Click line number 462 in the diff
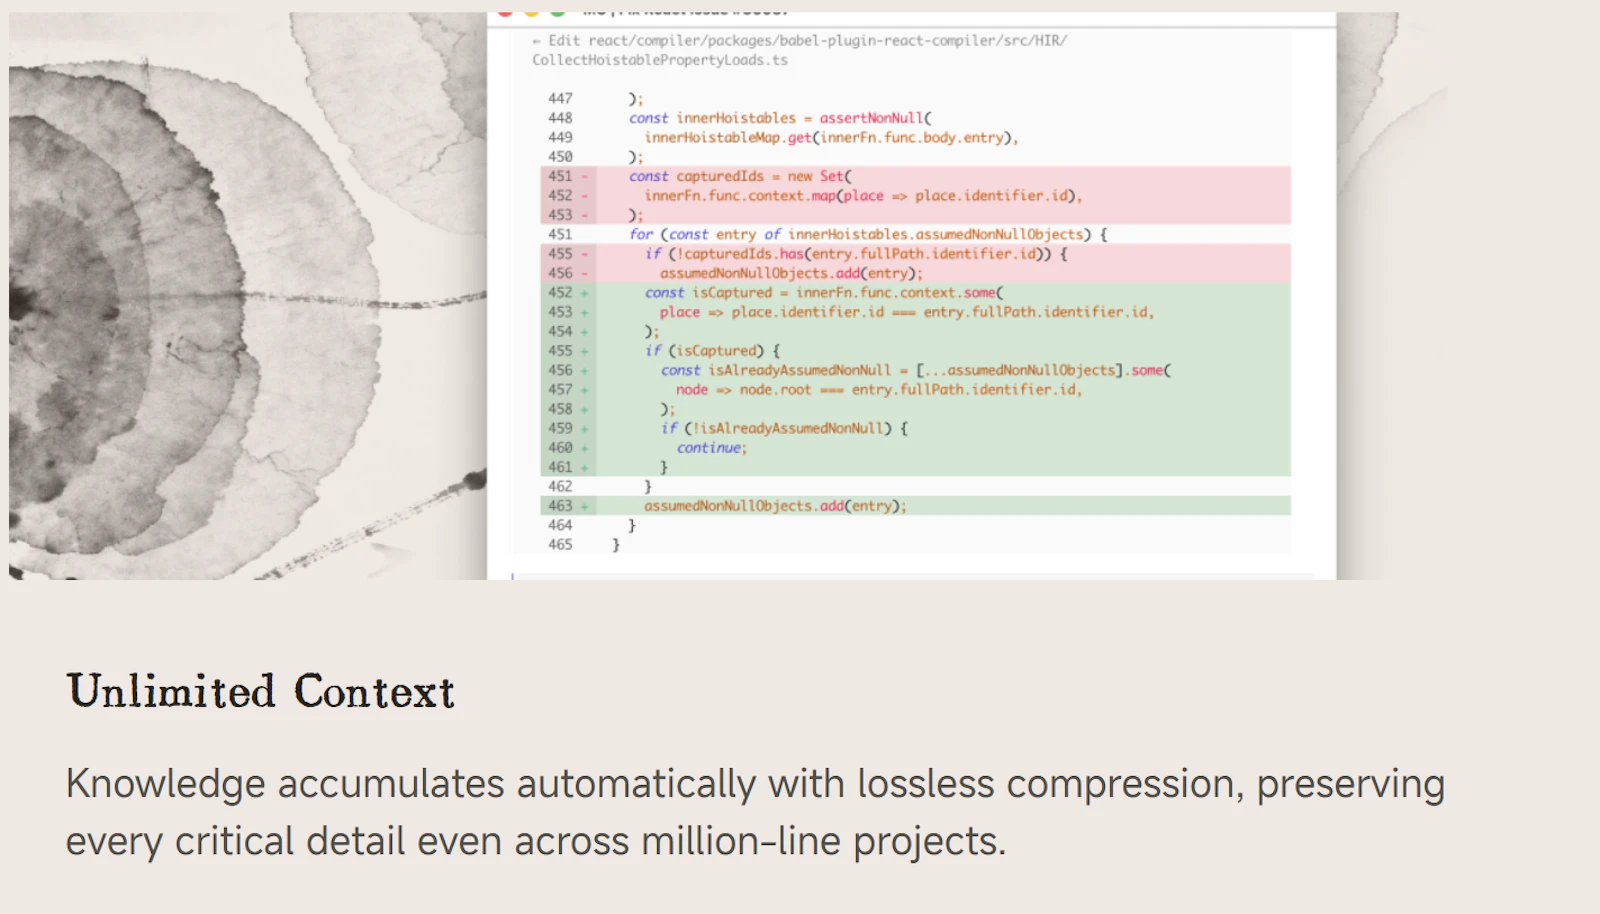This screenshot has height=914, width=1600. (x=560, y=486)
